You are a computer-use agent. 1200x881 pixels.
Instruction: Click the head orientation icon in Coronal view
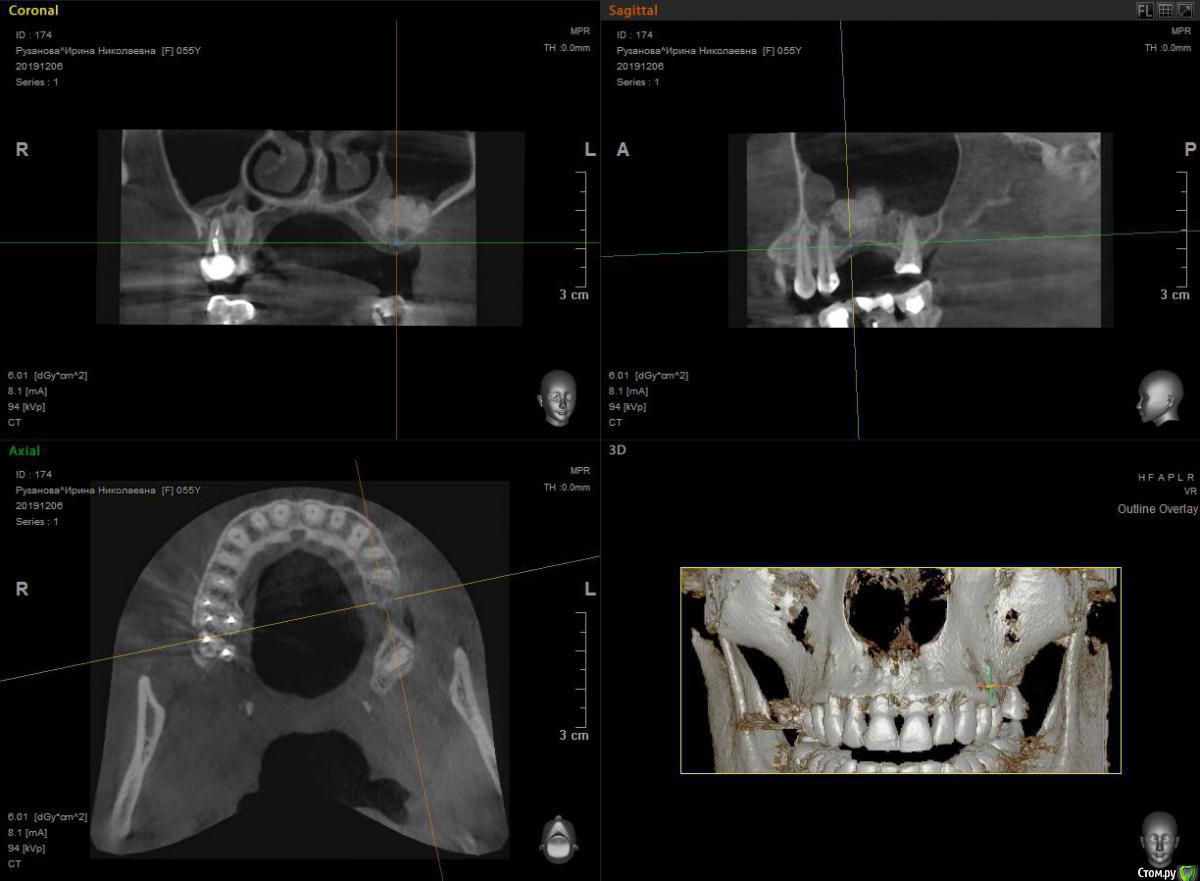(557, 397)
